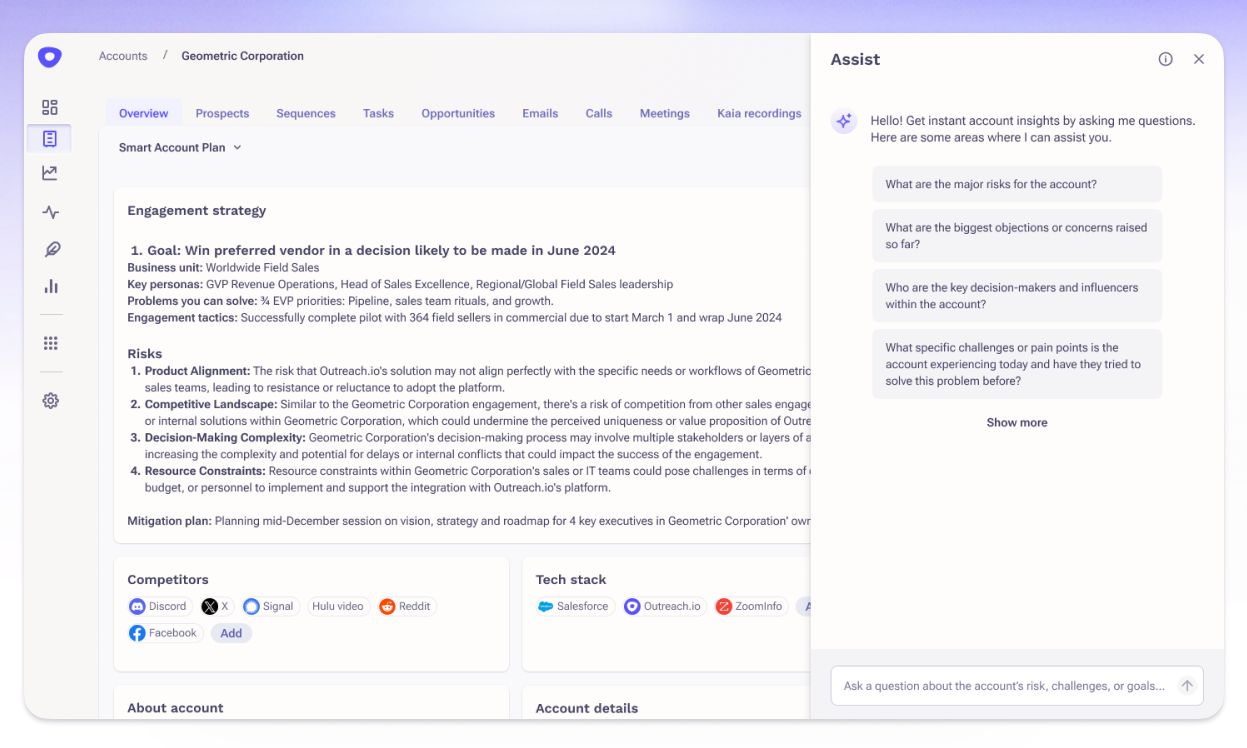Ask the key decision-makers and influencers suggestion
The width and height of the screenshot is (1247, 748).
click(x=1017, y=296)
